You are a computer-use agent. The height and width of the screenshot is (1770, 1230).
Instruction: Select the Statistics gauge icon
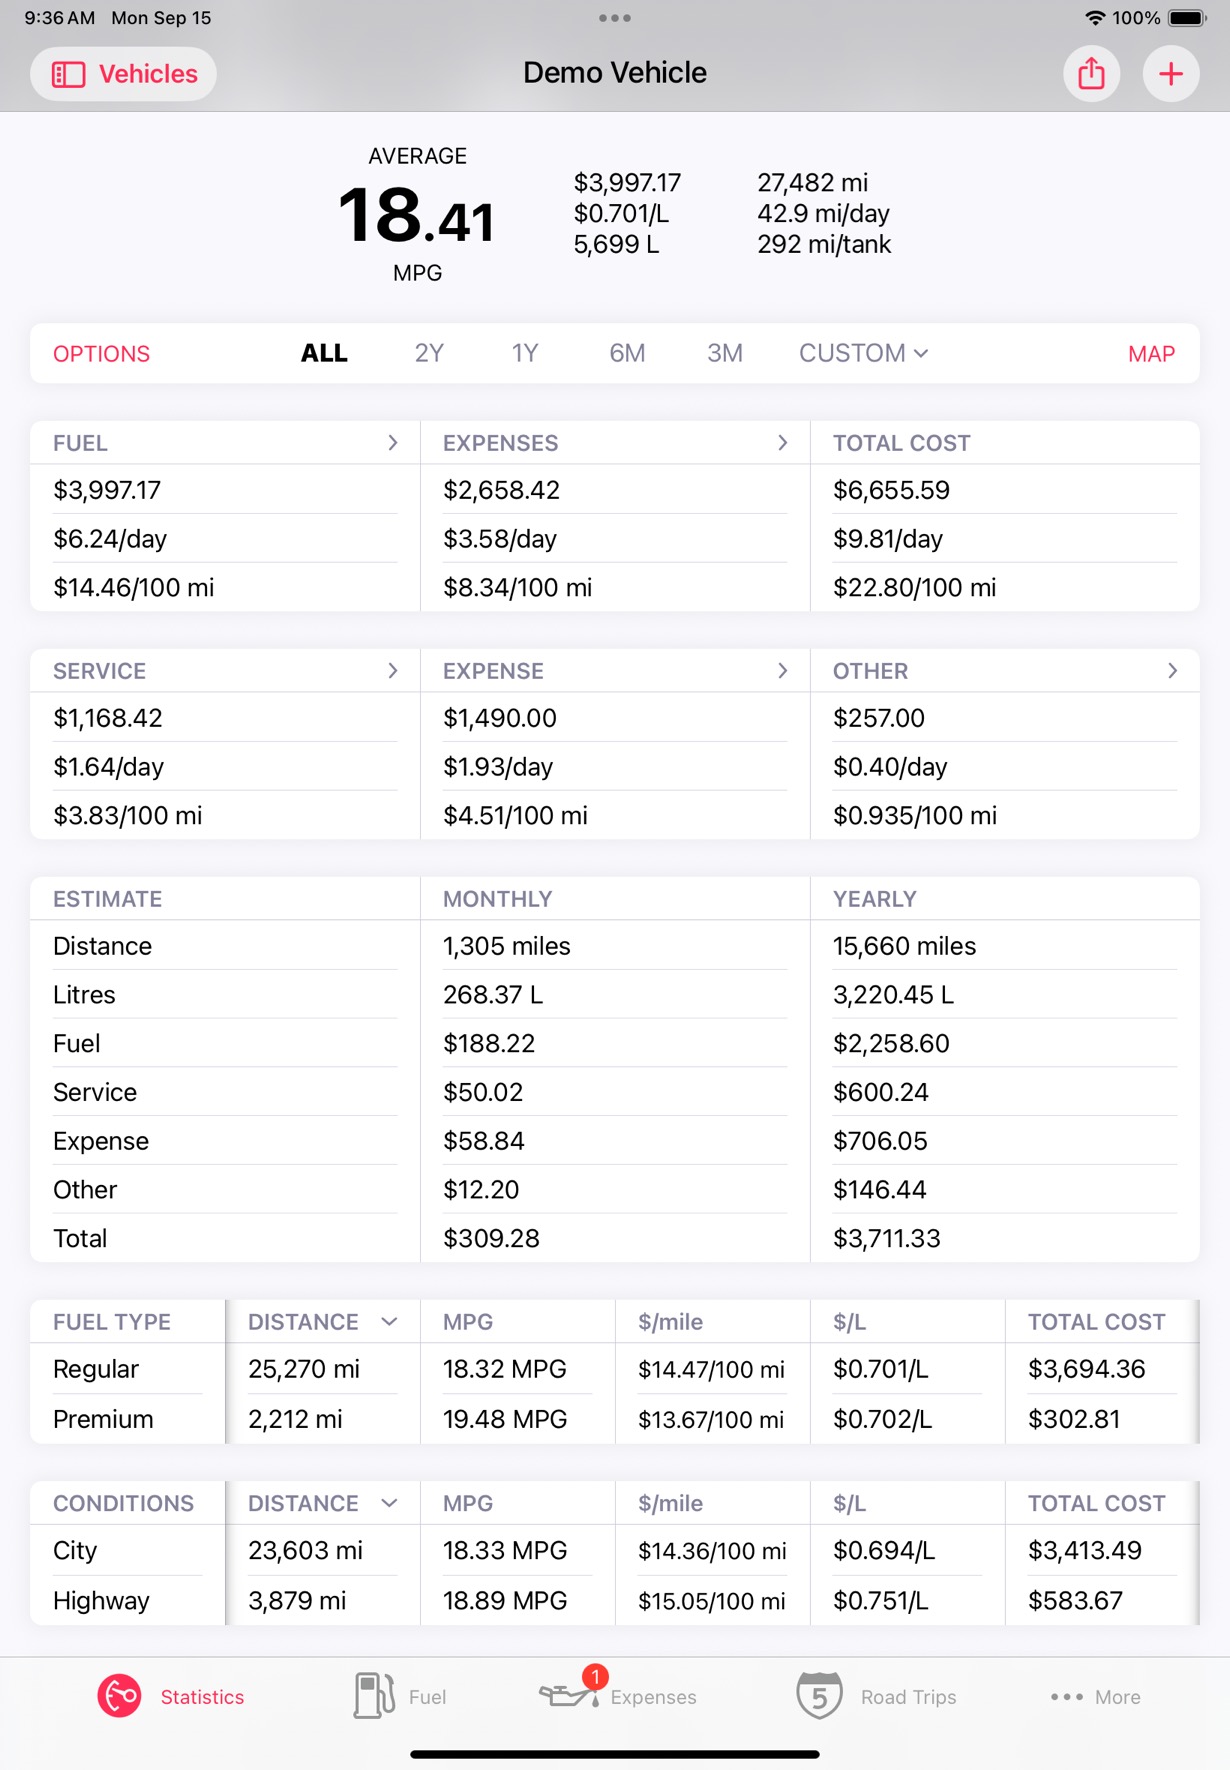(119, 1696)
